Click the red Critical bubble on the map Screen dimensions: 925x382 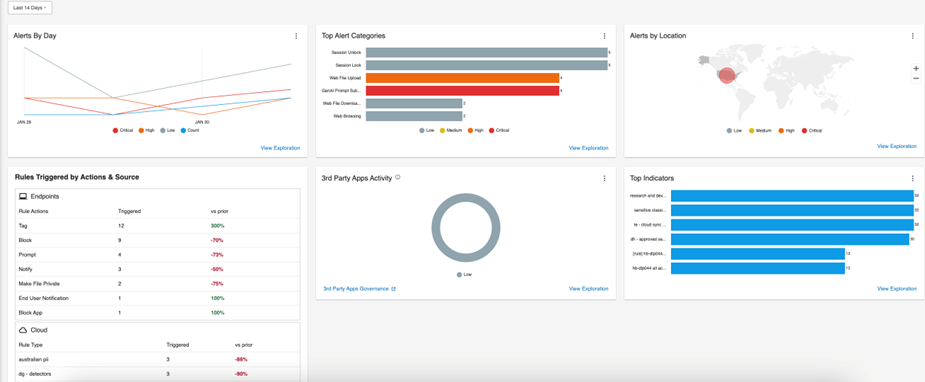(727, 75)
